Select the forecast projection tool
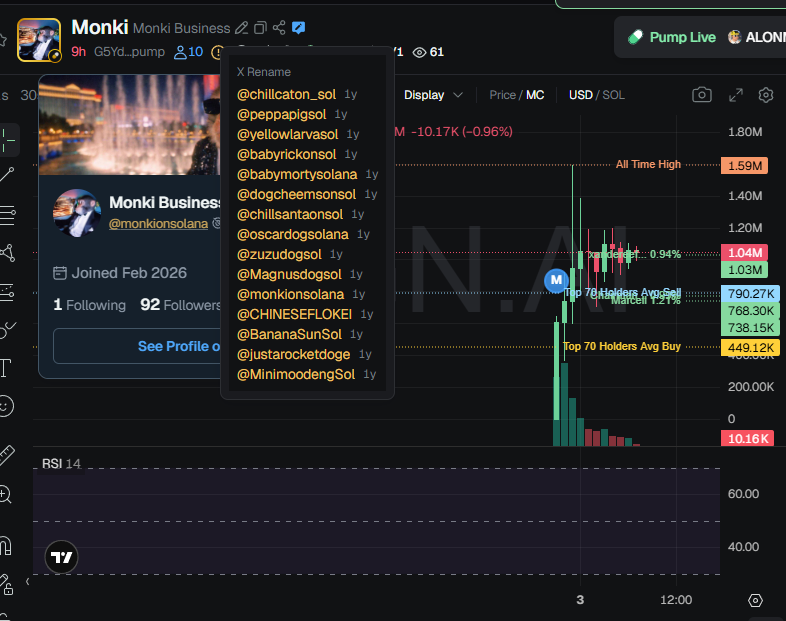 pyautogui.click(x=7, y=292)
